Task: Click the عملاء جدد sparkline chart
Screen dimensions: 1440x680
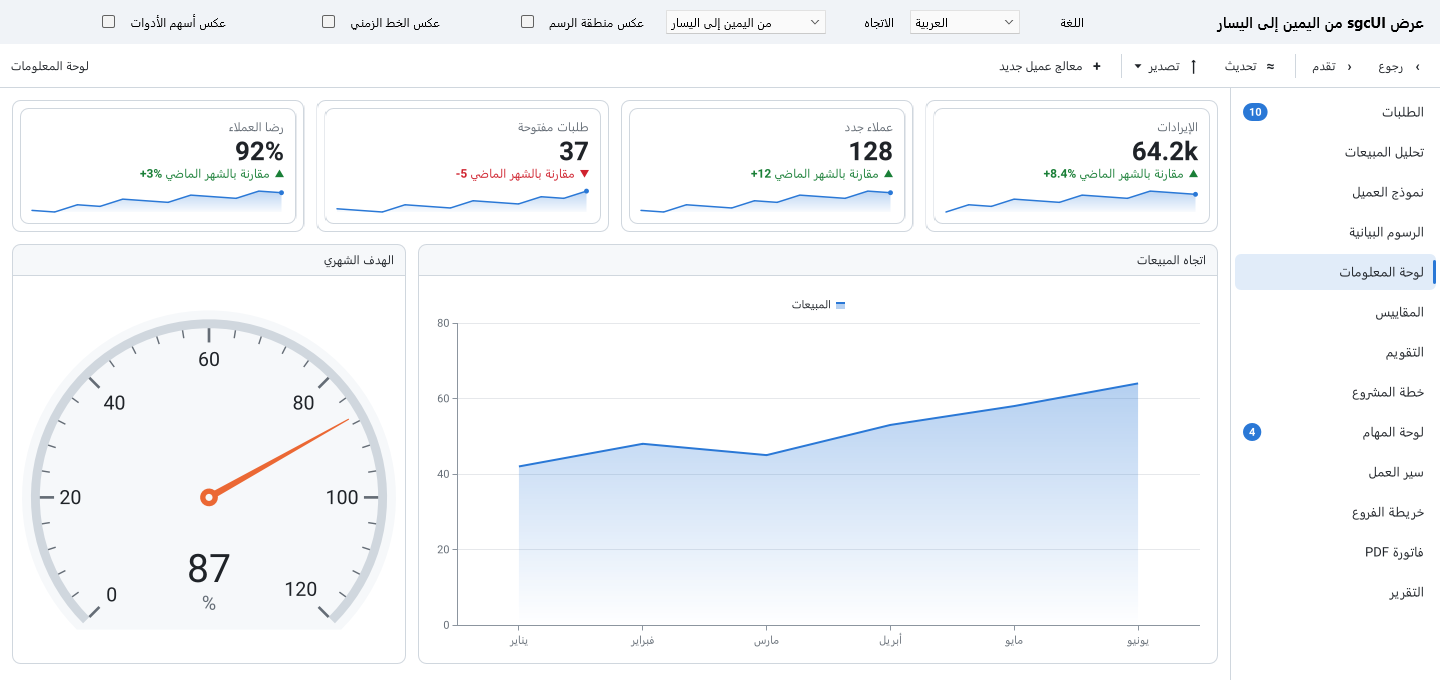Action: pos(765,202)
